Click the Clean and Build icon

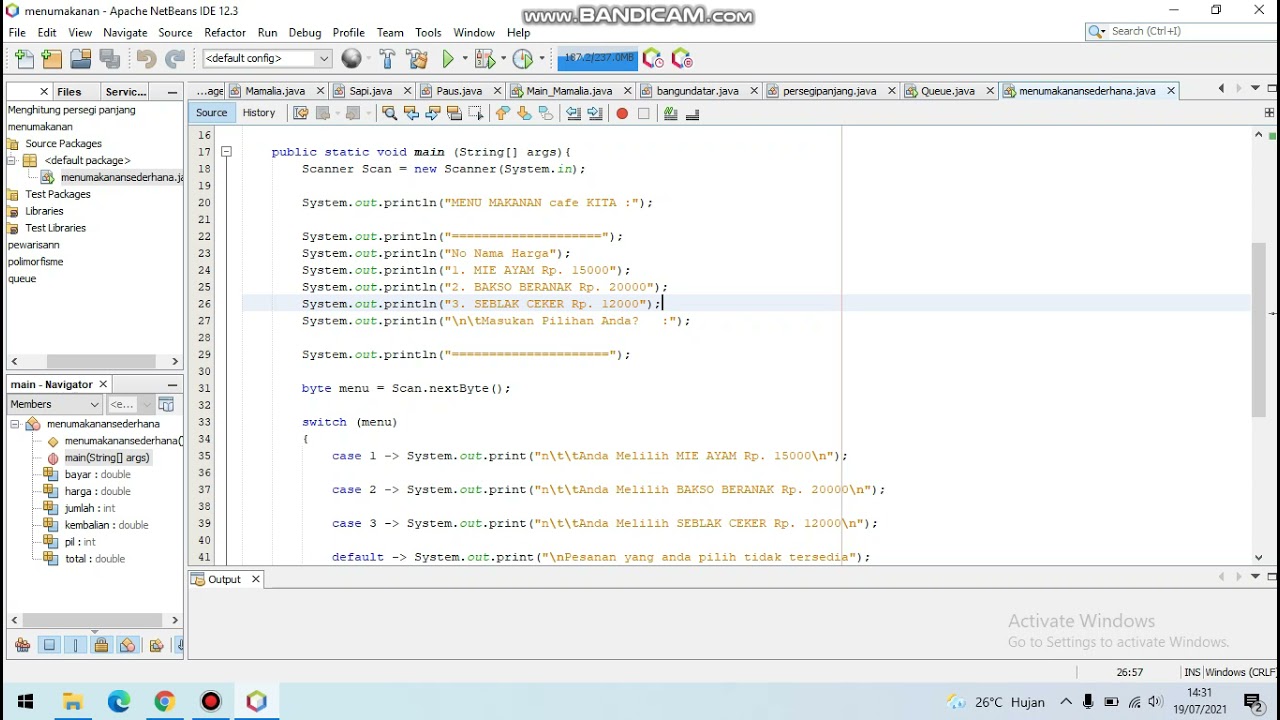click(417, 59)
